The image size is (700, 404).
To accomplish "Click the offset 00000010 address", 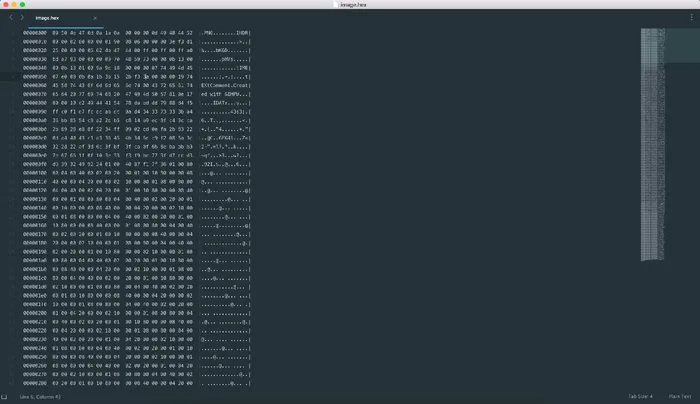I will pyautogui.click(x=35, y=42).
